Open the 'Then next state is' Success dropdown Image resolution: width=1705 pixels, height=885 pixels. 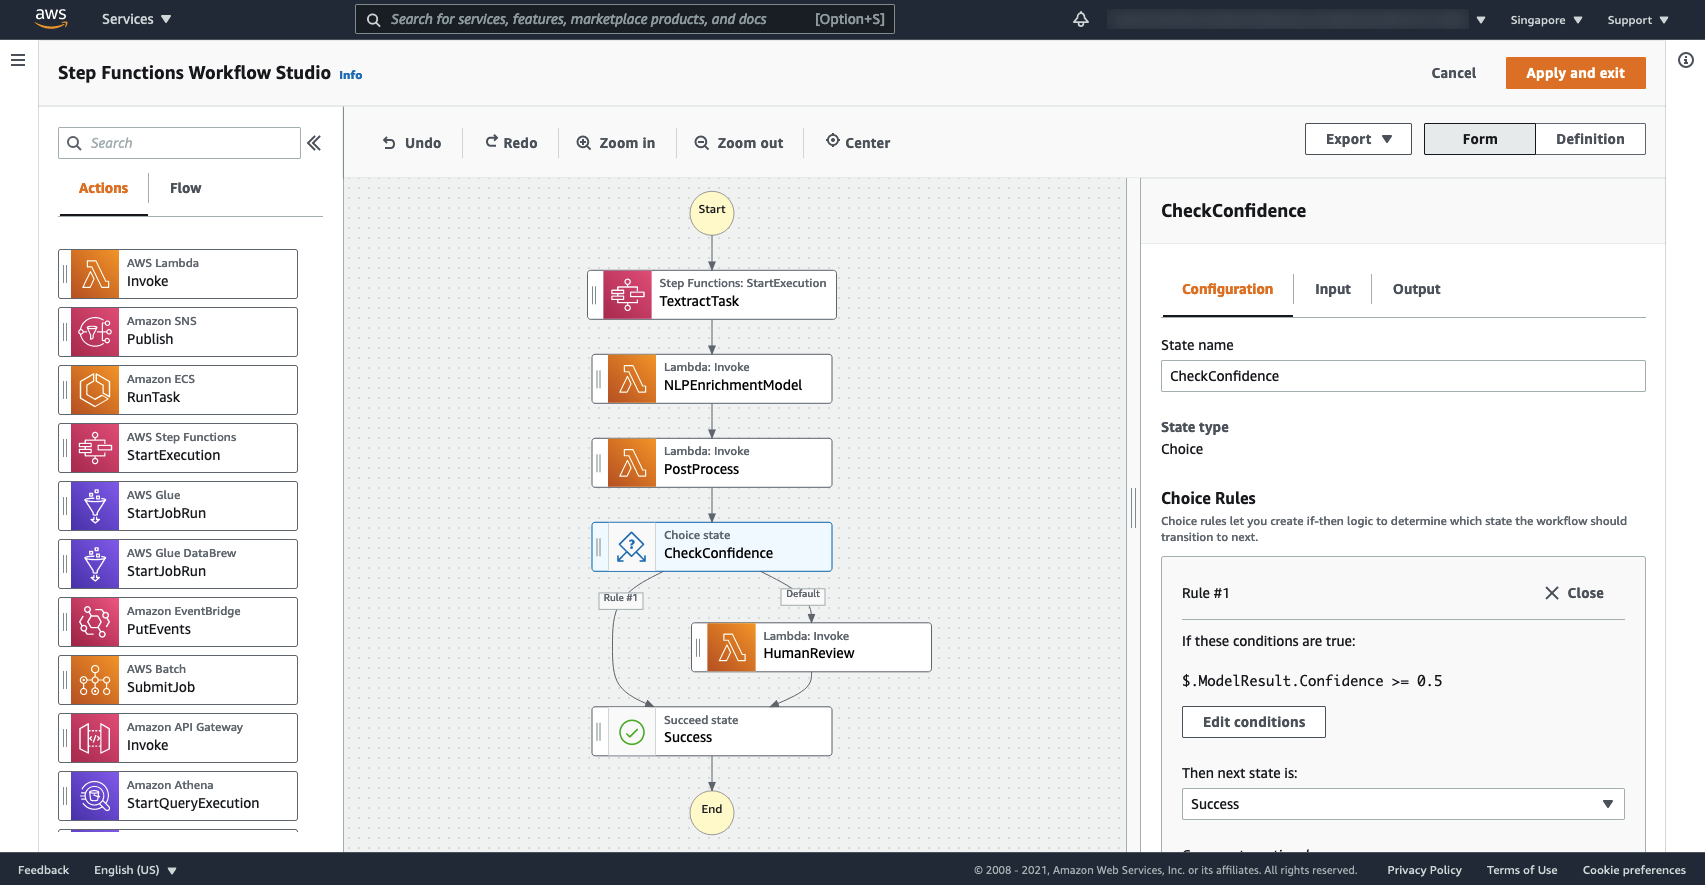1403,804
